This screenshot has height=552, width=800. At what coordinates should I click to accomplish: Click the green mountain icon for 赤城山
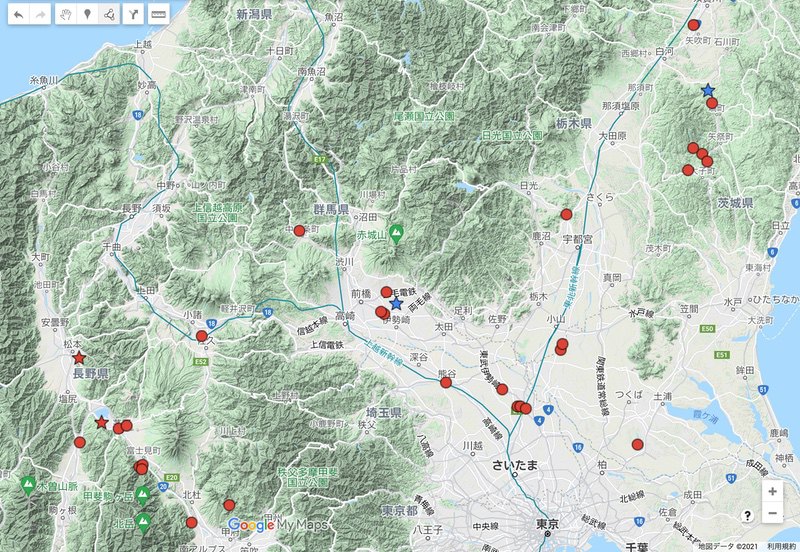(x=397, y=233)
